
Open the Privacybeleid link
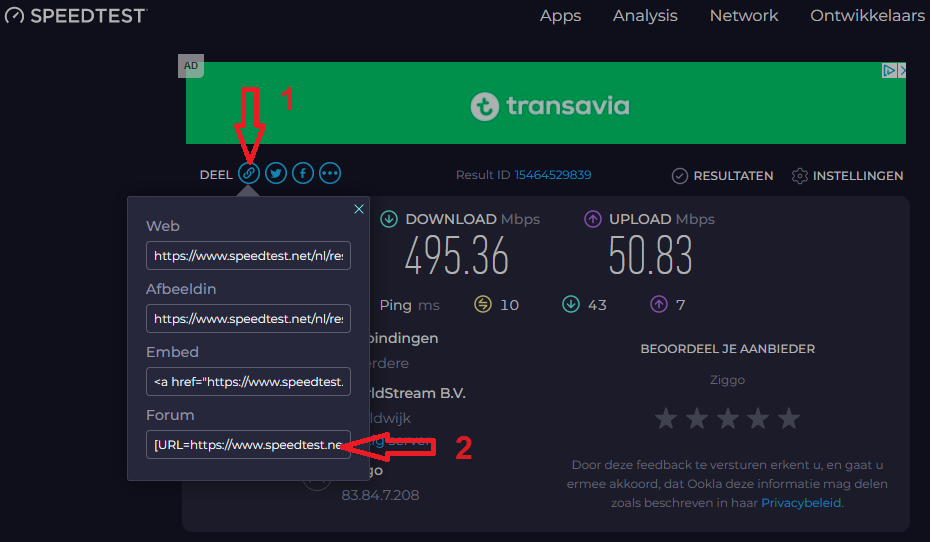[x=801, y=503]
